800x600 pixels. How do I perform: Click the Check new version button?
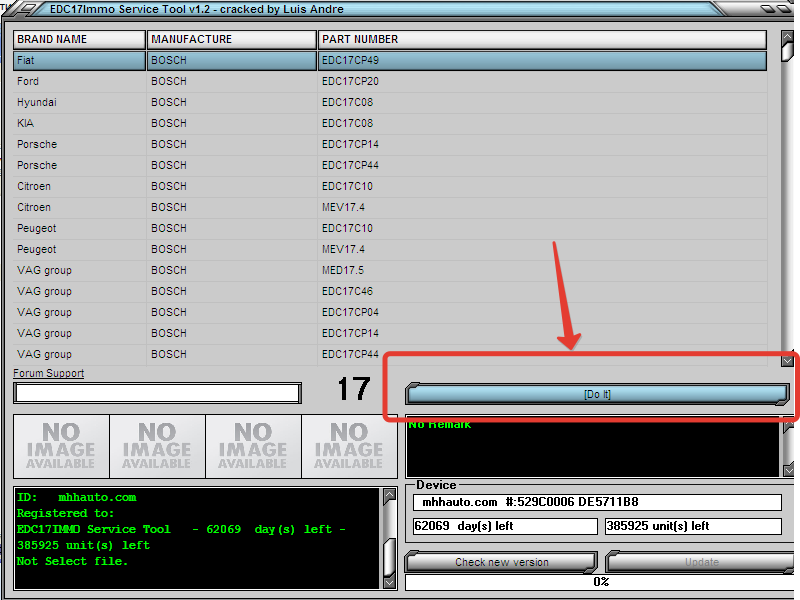coord(501,562)
